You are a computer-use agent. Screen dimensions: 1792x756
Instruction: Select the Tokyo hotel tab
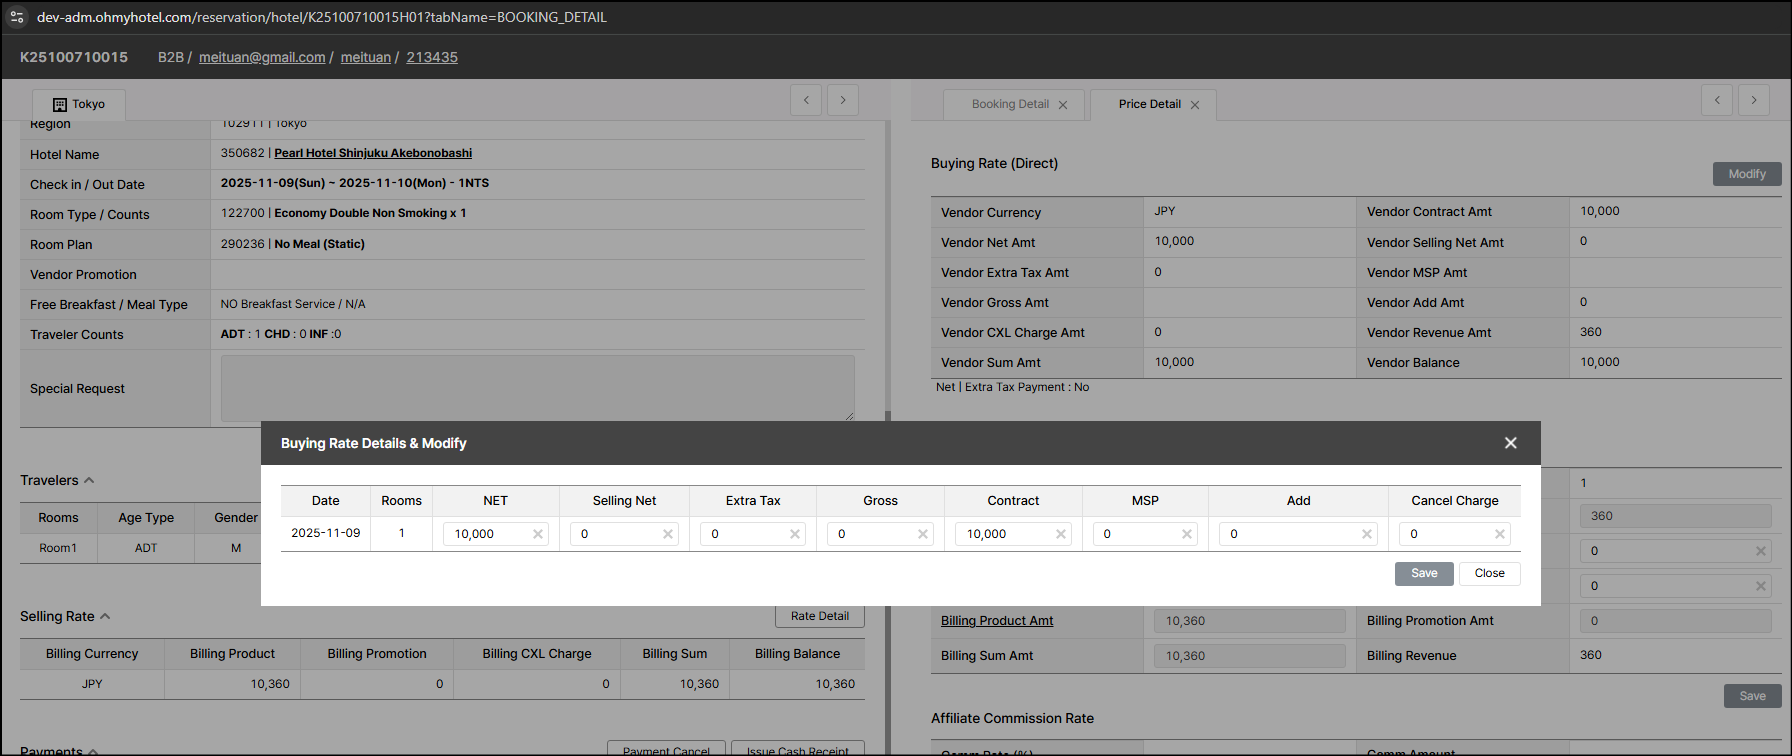(x=79, y=104)
